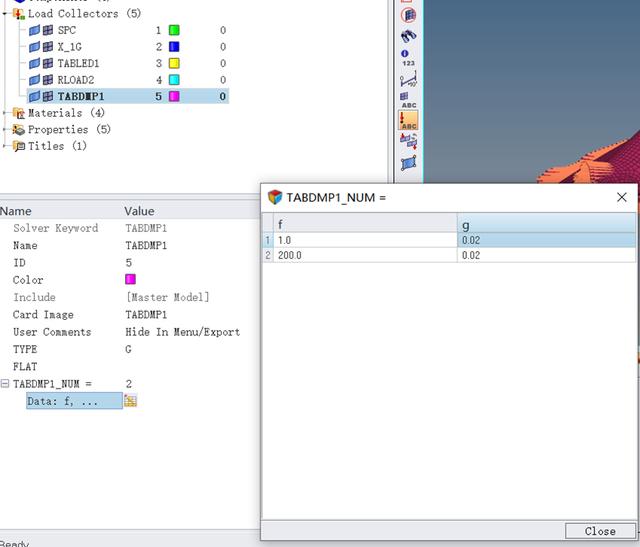Viewport: 640px width, 547px height.
Task: Click the magenta TABDMP1 tree color swatch
Action: coord(174,96)
